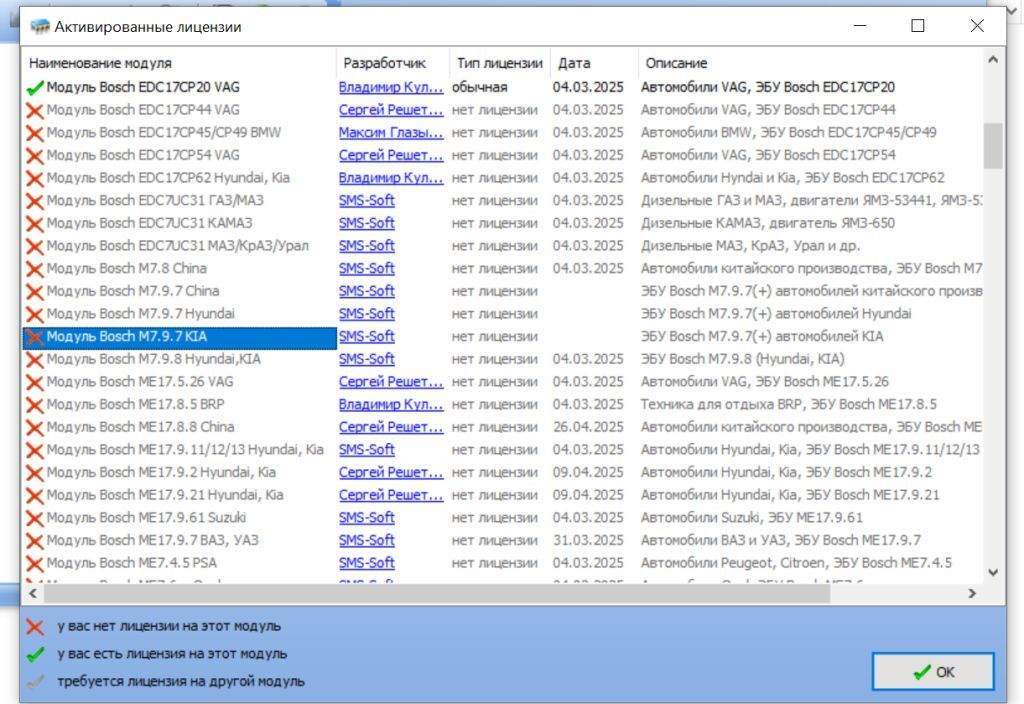Click the red X icon for EDC17CP54 VAG
This screenshot has height=704, width=1024.
tap(35, 155)
